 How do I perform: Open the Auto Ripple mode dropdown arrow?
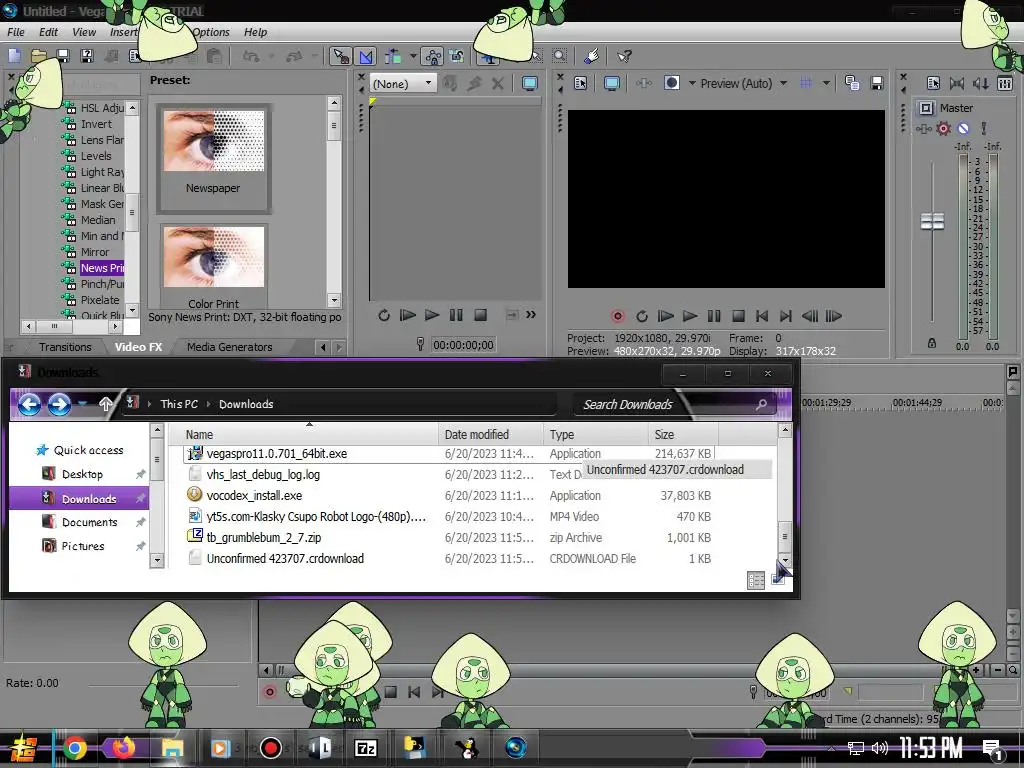point(413,56)
